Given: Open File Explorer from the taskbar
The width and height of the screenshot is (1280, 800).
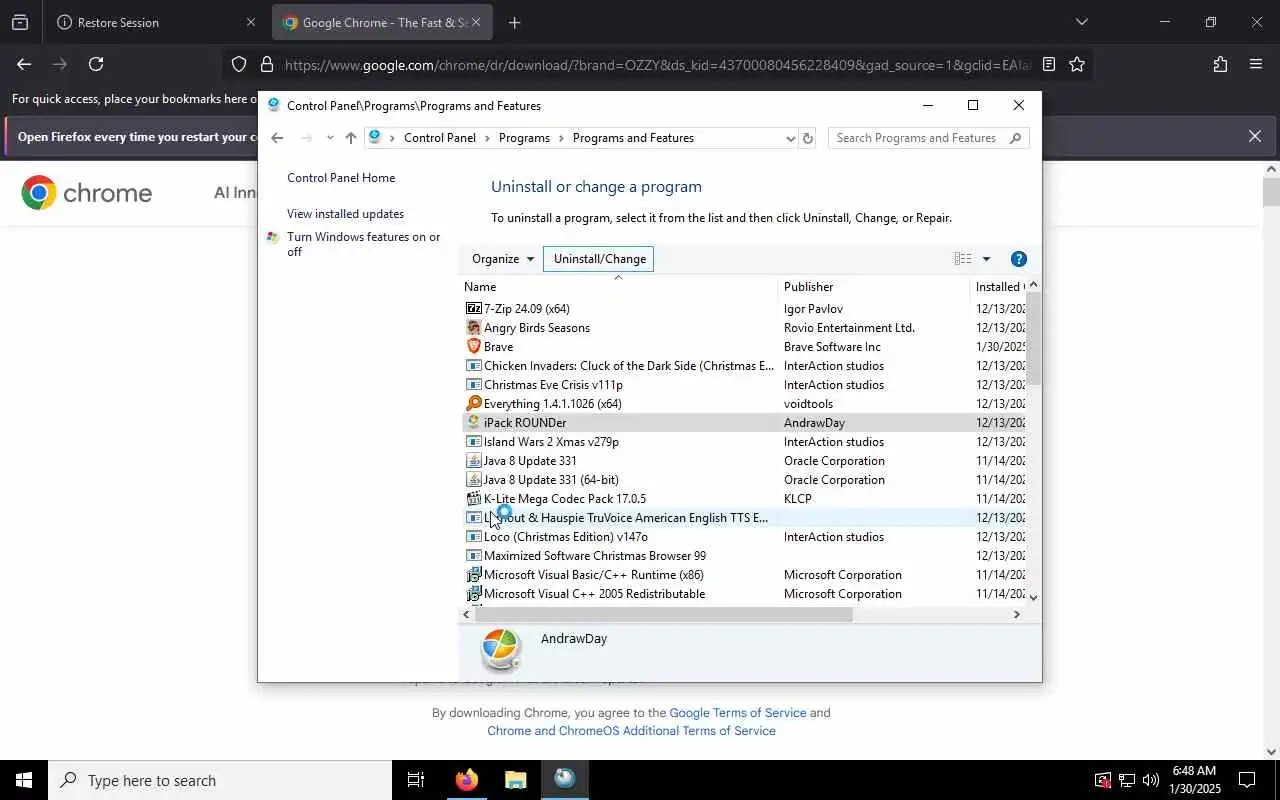Looking at the screenshot, I should click(516, 780).
